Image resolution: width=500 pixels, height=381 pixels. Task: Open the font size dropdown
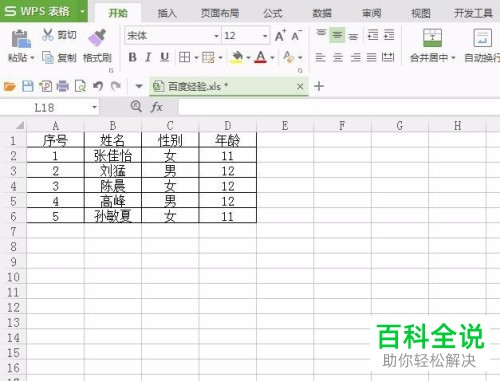pyautogui.click(x=265, y=36)
